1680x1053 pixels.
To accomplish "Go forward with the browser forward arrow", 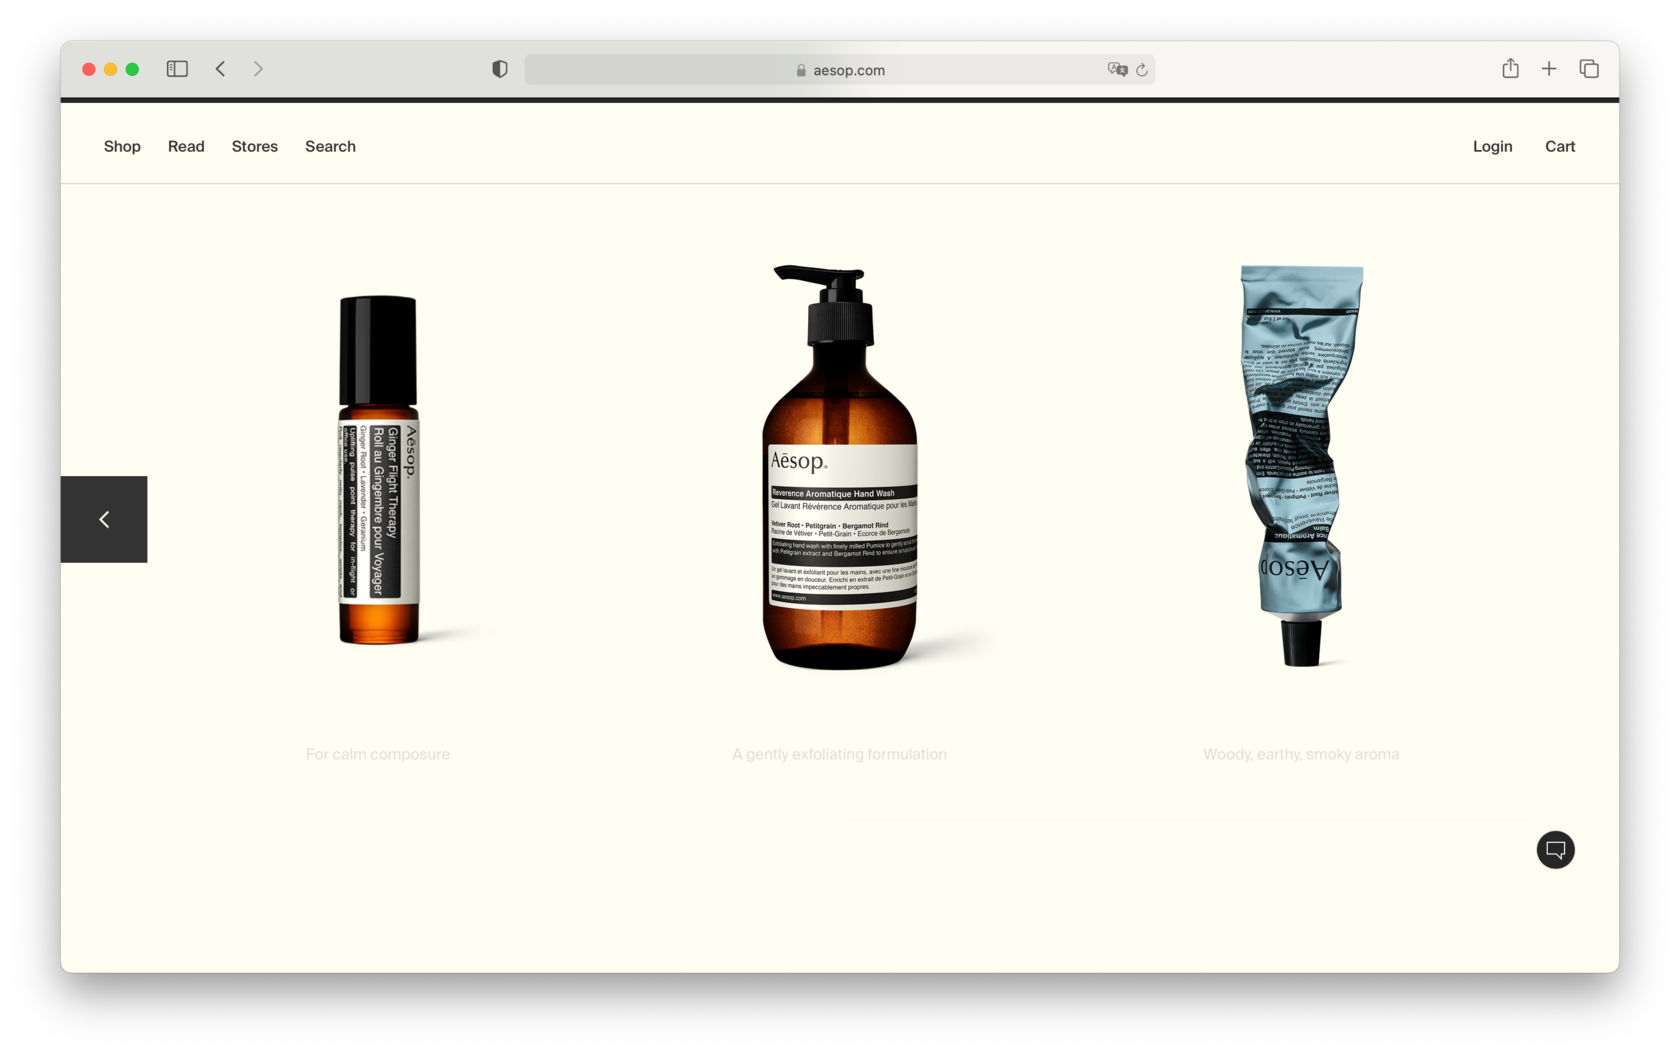I will (258, 69).
